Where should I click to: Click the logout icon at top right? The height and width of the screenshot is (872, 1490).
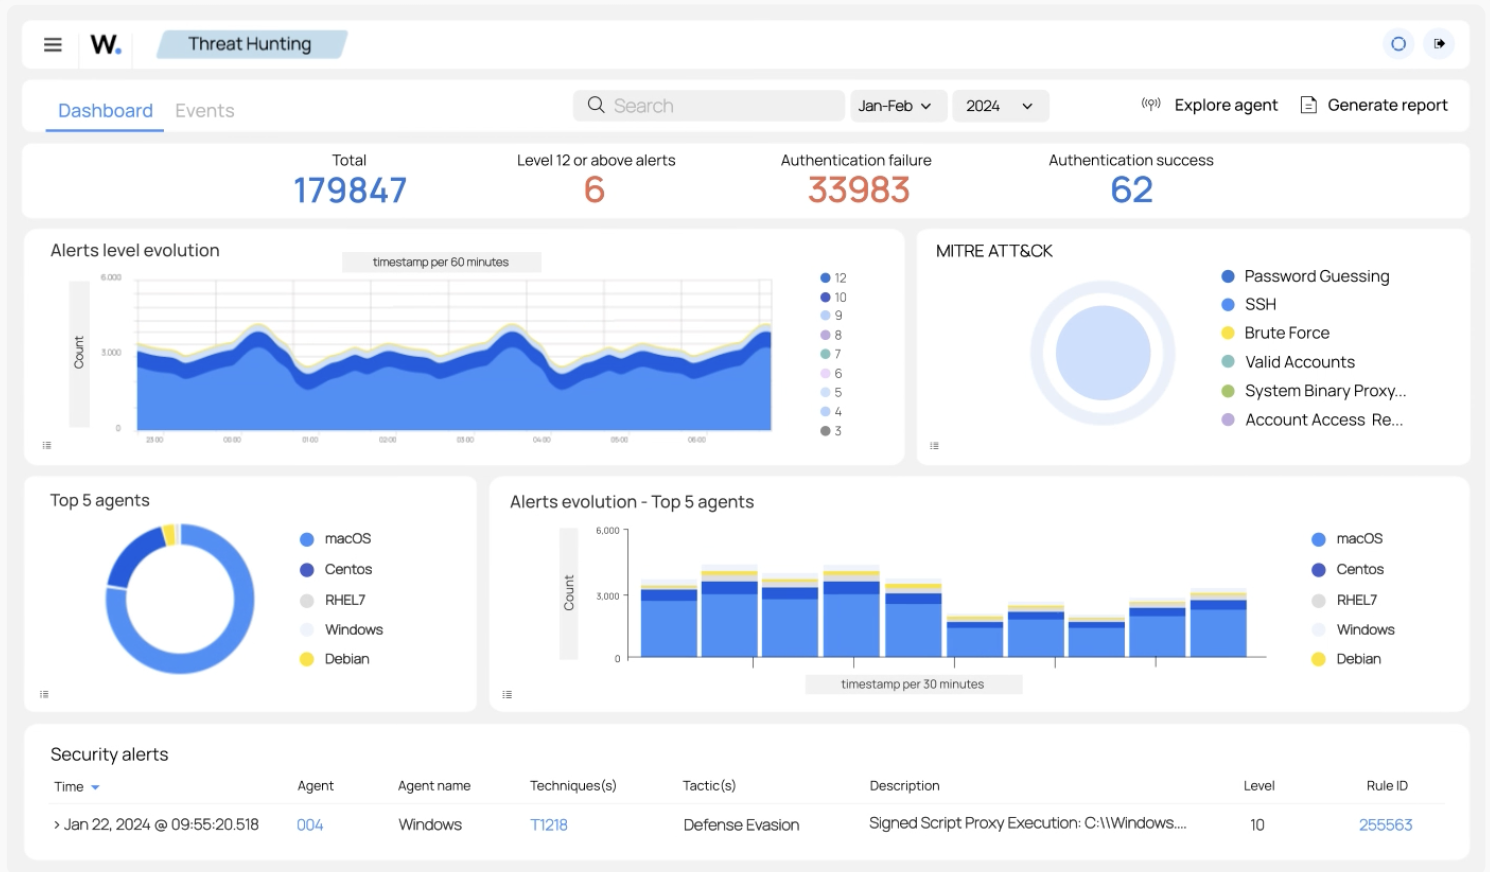[x=1439, y=44]
